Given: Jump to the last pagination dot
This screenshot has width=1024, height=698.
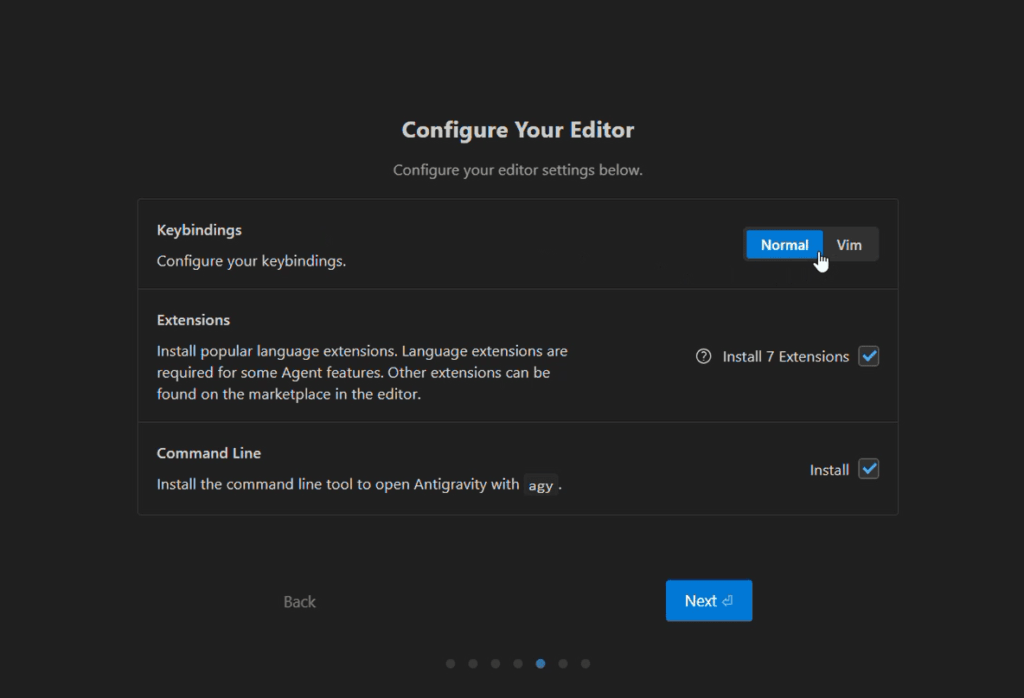Looking at the screenshot, I should point(586,663).
